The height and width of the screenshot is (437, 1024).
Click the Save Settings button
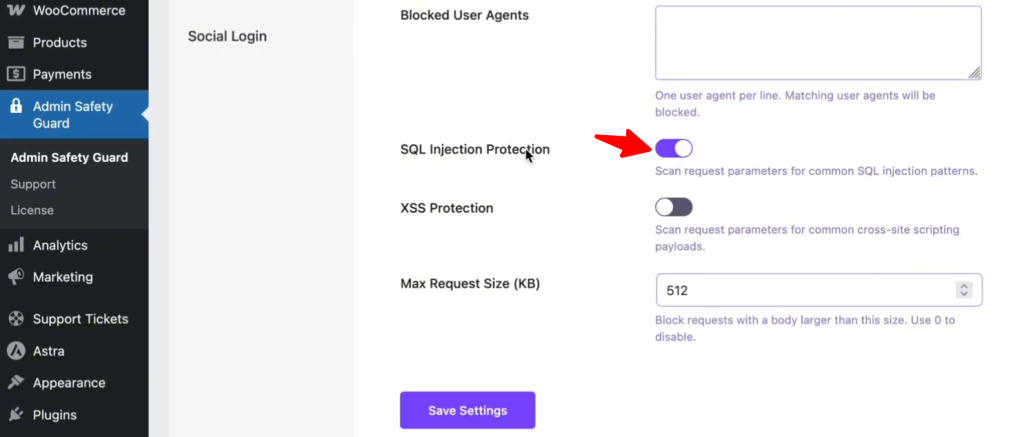pos(467,410)
